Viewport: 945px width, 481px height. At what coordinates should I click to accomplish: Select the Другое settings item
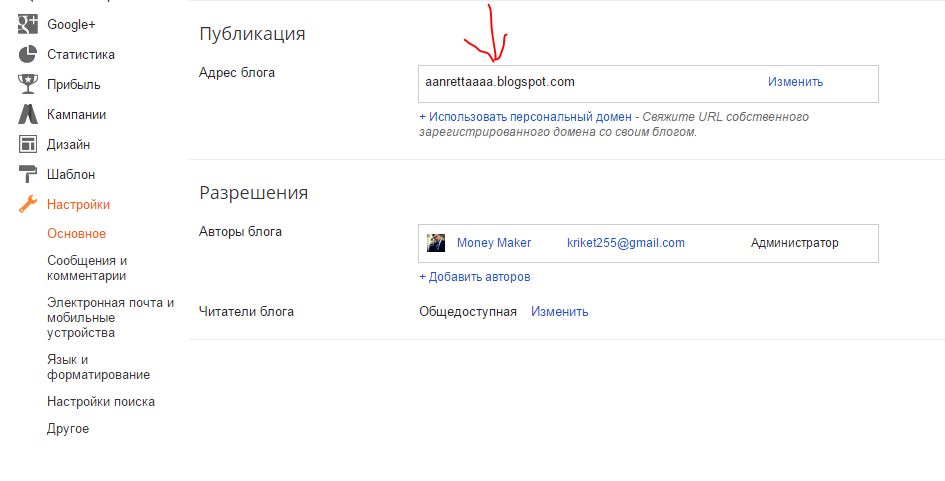(68, 429)
